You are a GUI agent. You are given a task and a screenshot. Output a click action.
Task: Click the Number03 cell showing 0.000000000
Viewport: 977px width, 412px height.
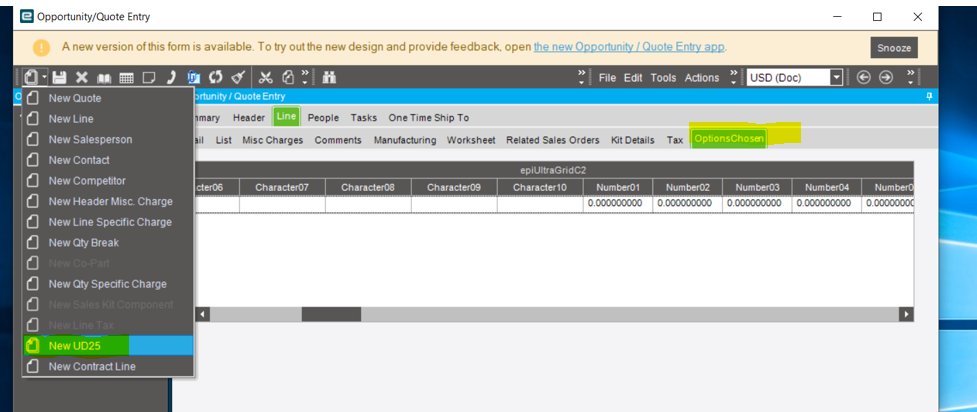tap(757, 203)
